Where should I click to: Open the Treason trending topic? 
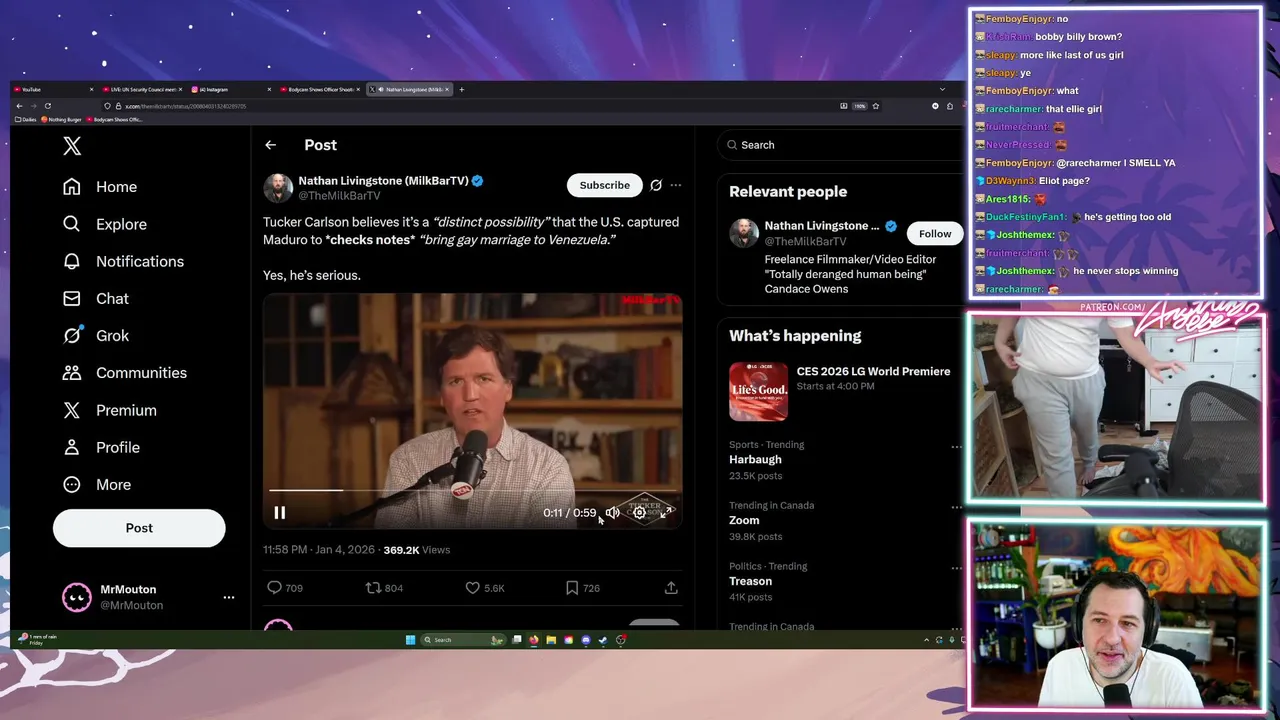click(750, 582)
